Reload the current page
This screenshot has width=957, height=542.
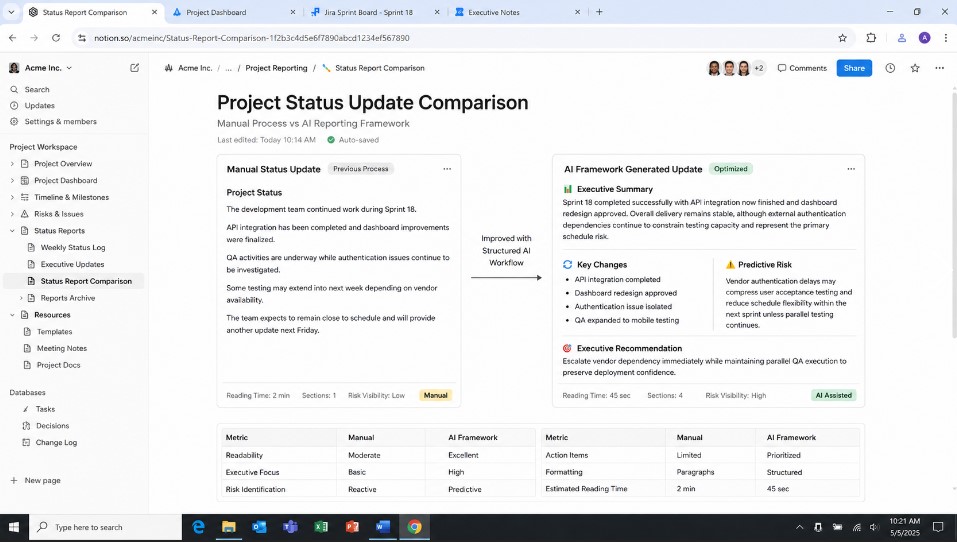[56, 38]
